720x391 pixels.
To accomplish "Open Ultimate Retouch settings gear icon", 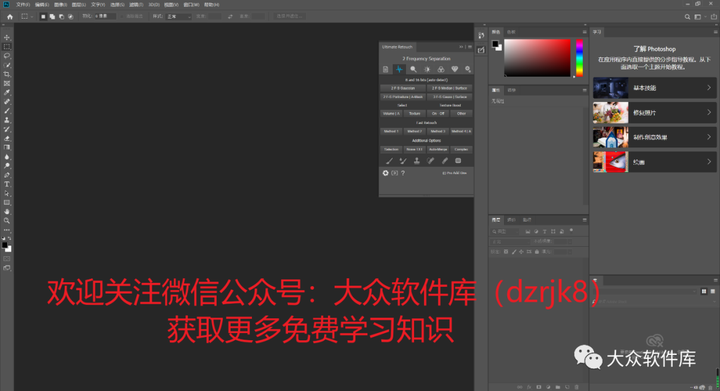I will 386,173.
